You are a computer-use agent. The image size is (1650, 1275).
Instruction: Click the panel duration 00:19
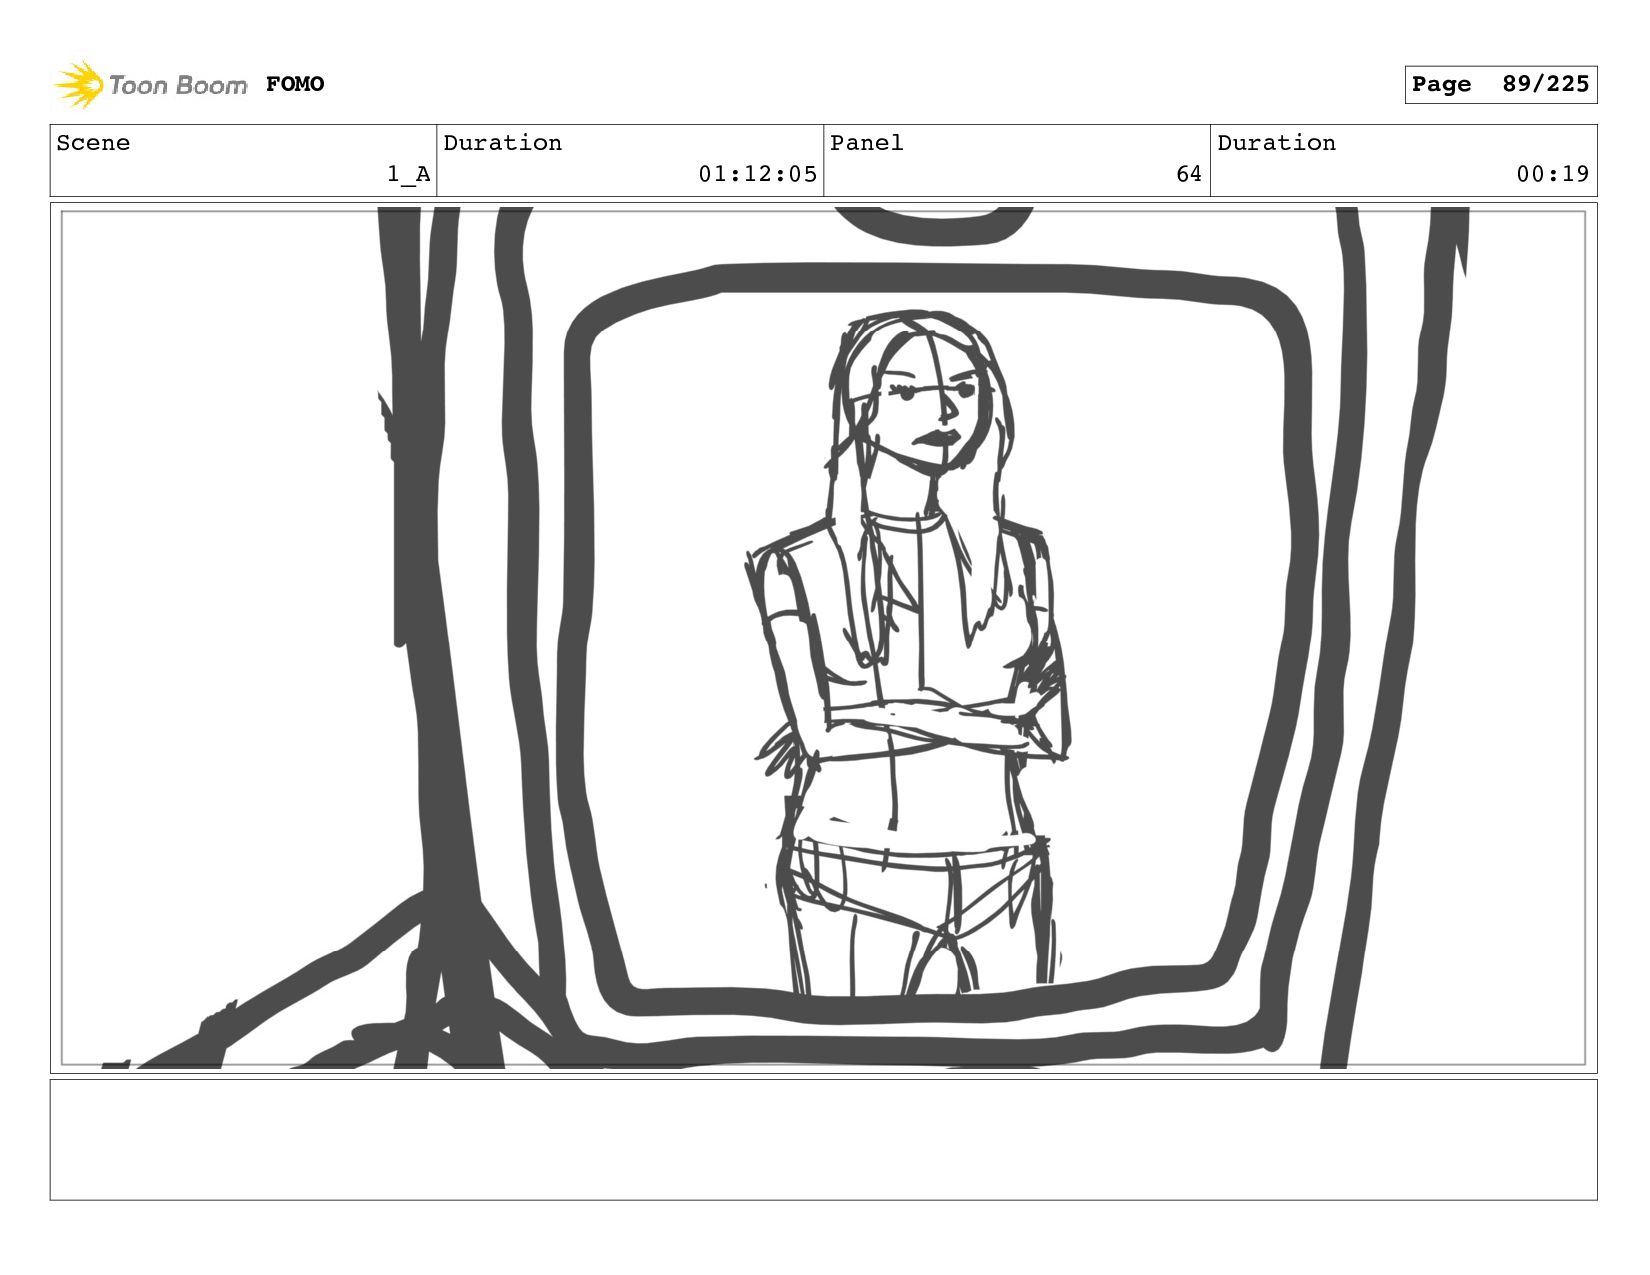click(x=1553, y=174)
